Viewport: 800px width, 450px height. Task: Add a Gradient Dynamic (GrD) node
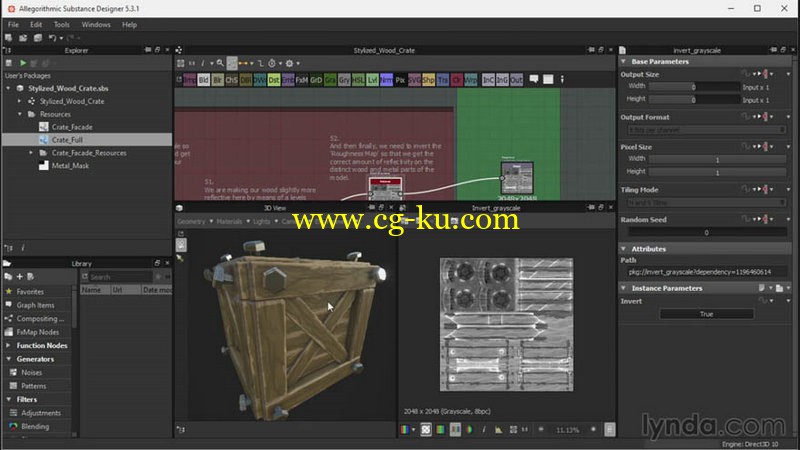(x=316, y=80)
